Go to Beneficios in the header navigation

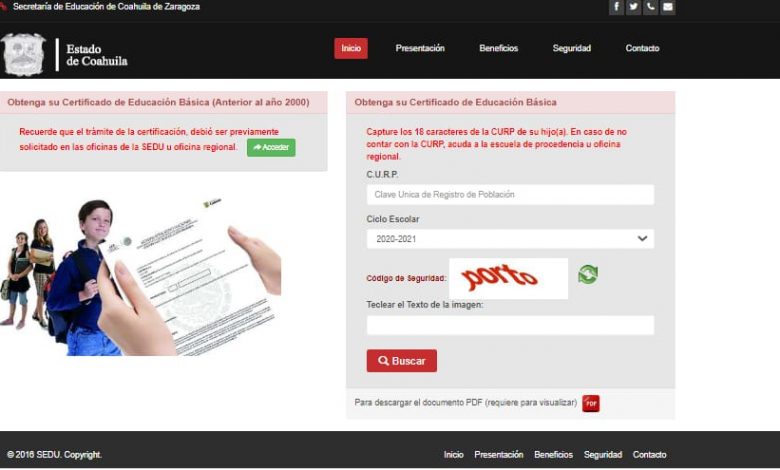click(x=498, y=48)
